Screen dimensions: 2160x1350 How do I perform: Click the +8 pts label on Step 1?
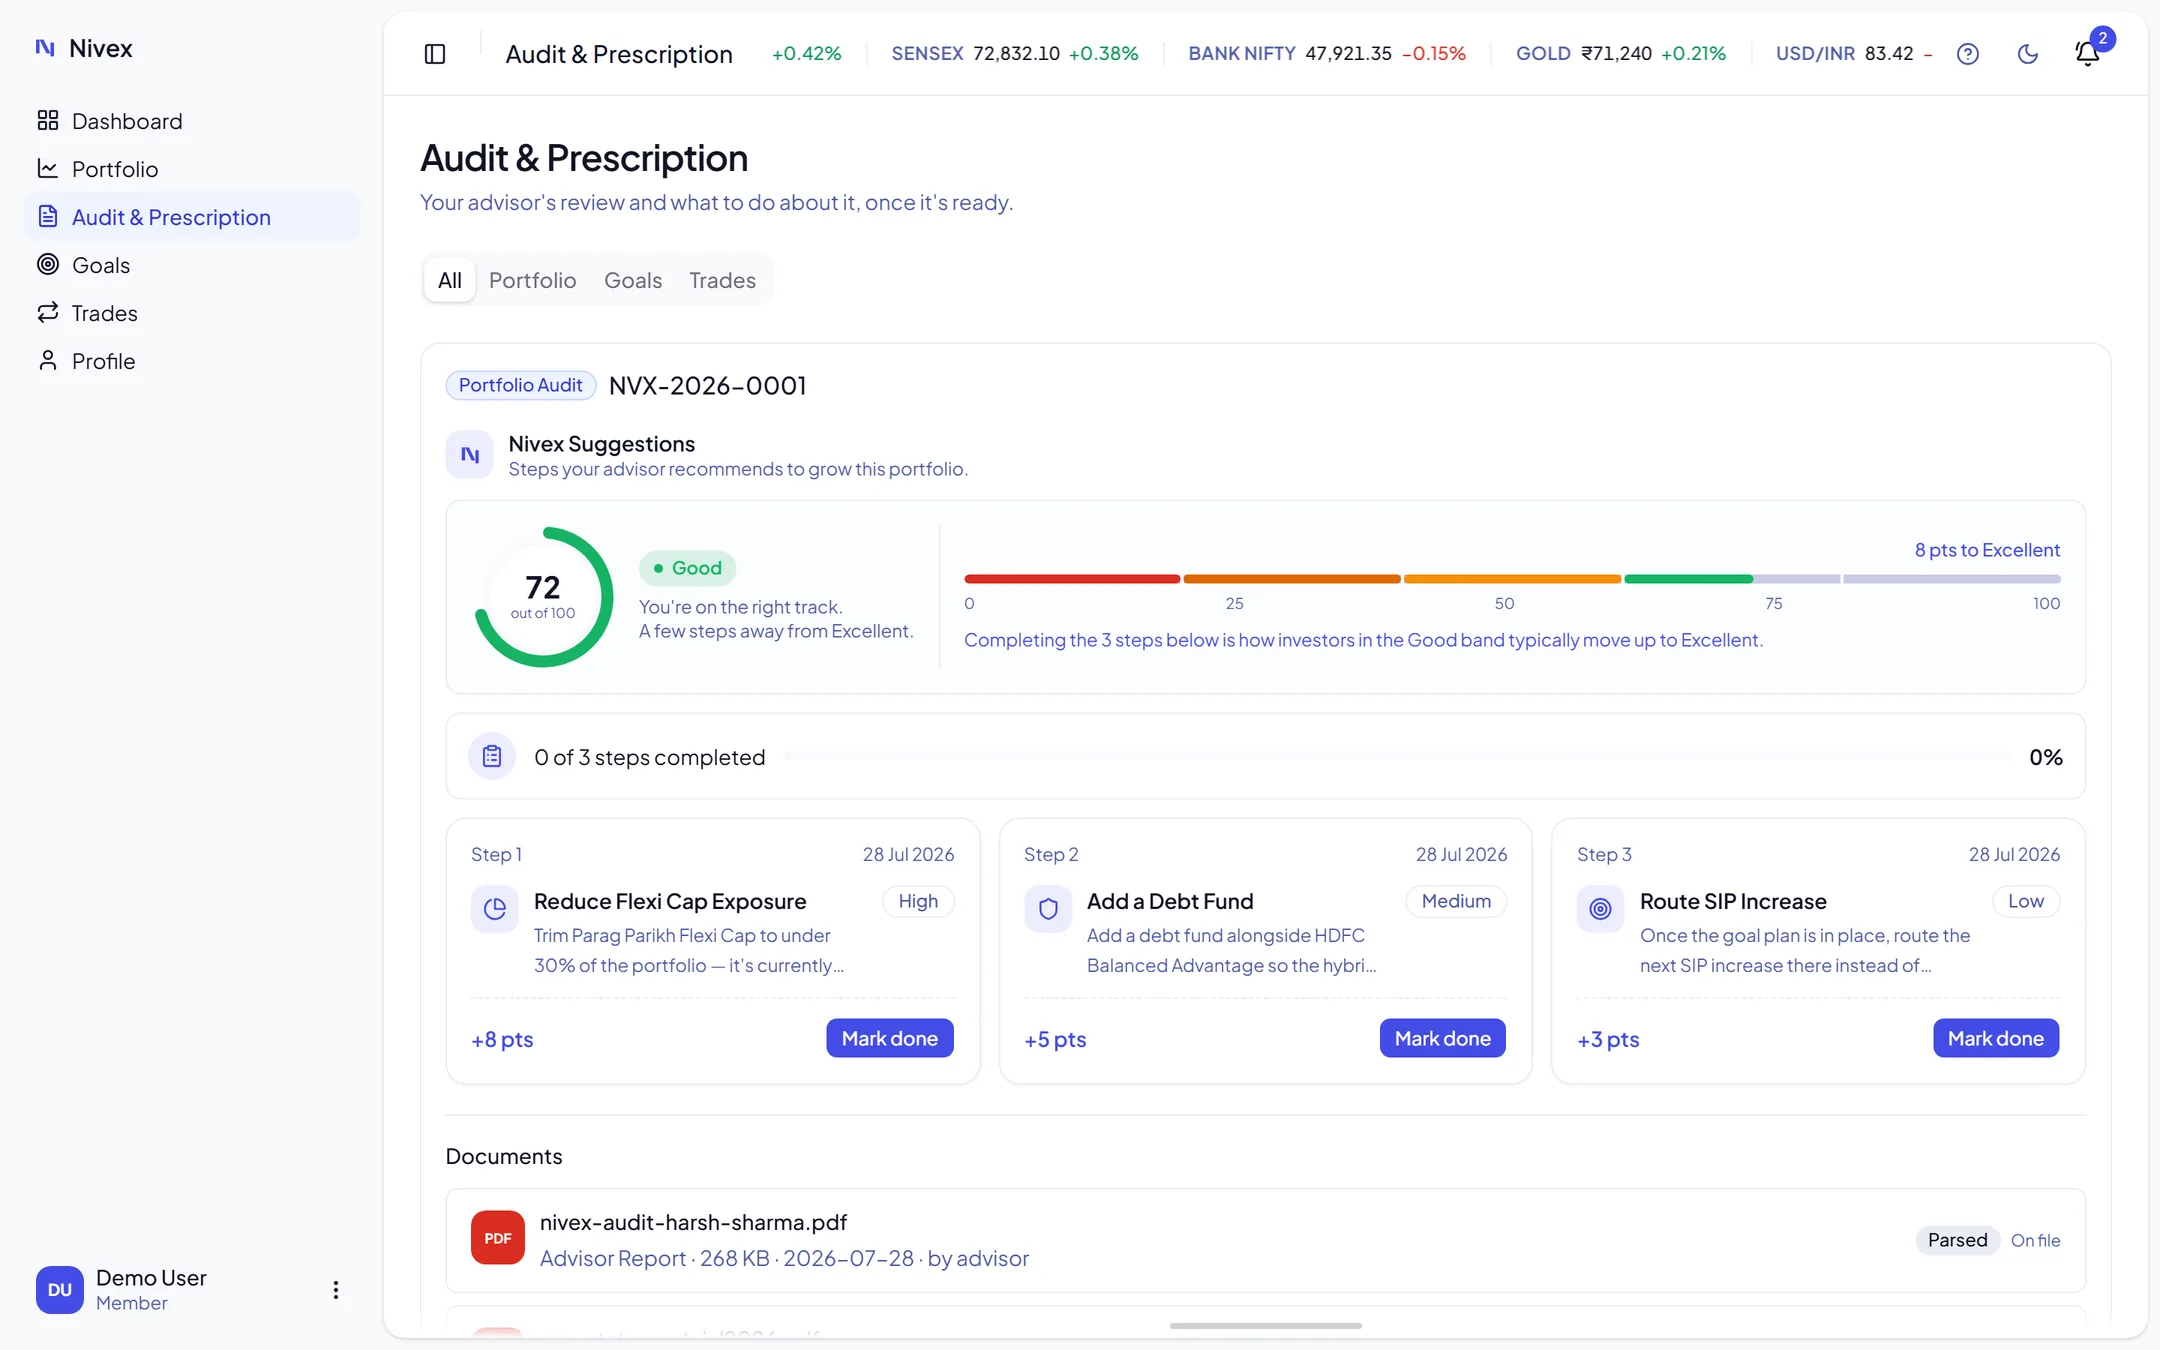pos(502,1039)
